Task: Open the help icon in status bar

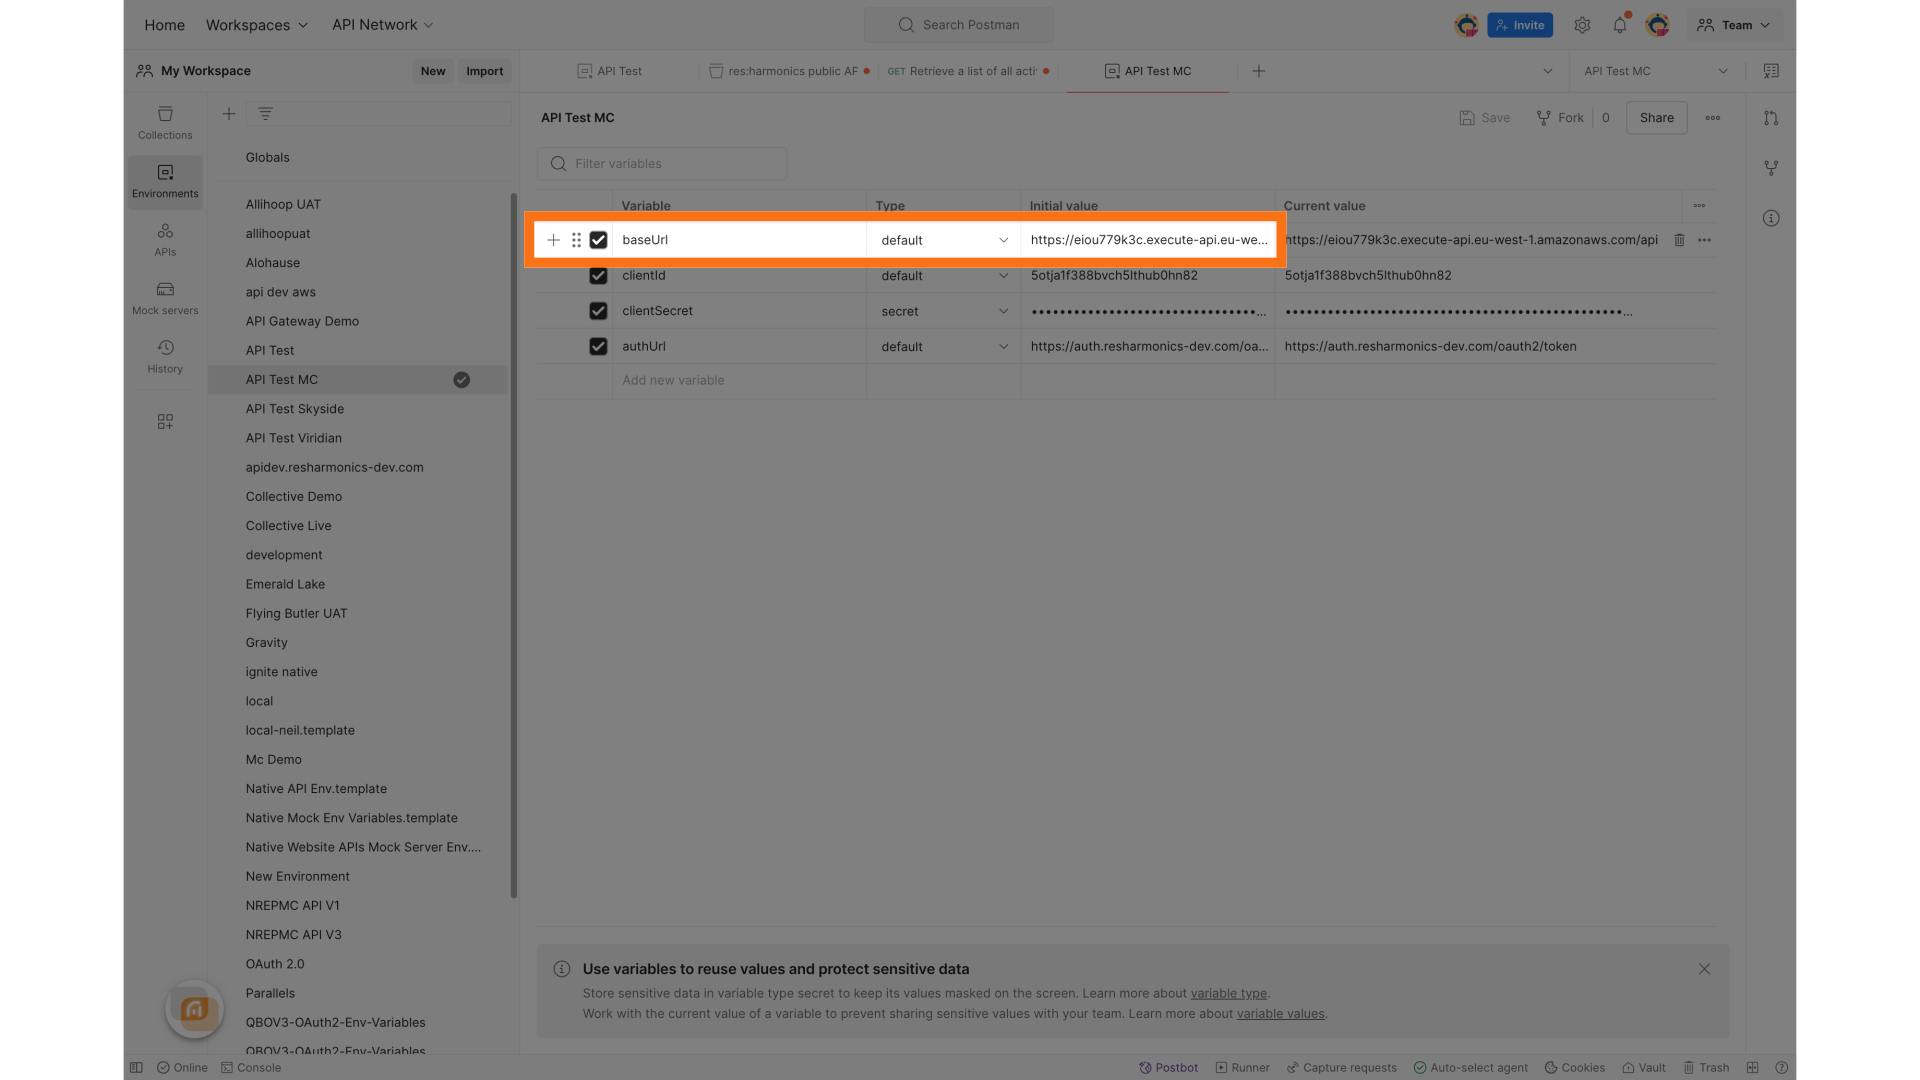Action: pos(1781,1068)
